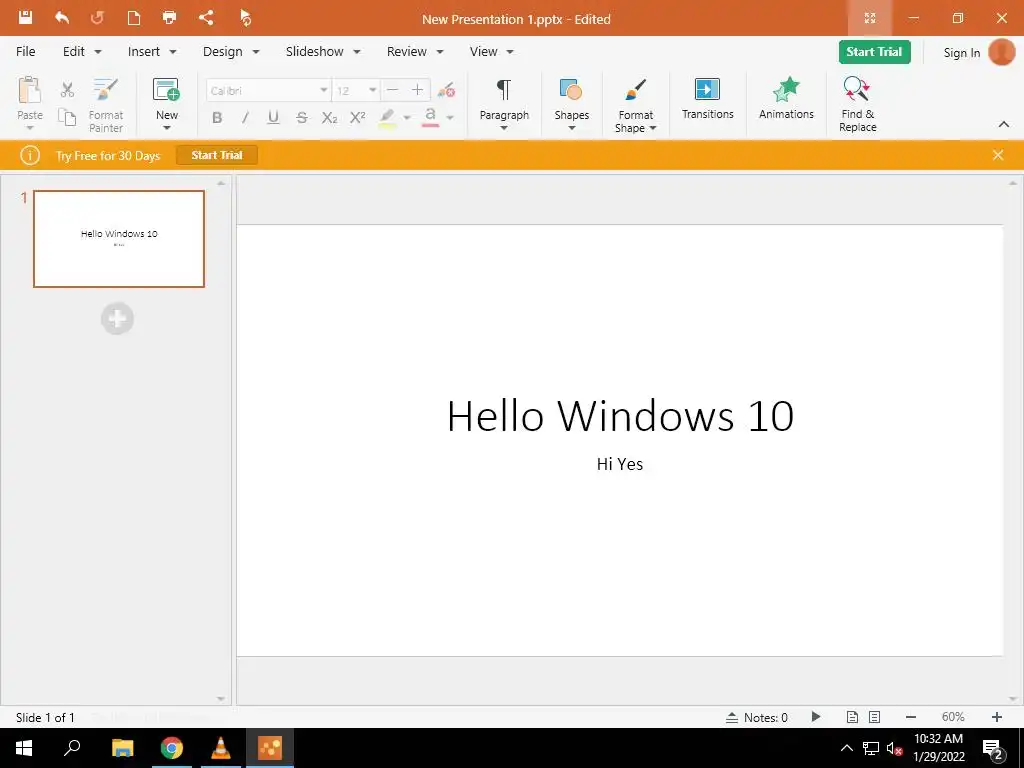Apply the red font color
Image resolution: width=1024 pixels, height=768 pixels.
[x=430, y=118]
